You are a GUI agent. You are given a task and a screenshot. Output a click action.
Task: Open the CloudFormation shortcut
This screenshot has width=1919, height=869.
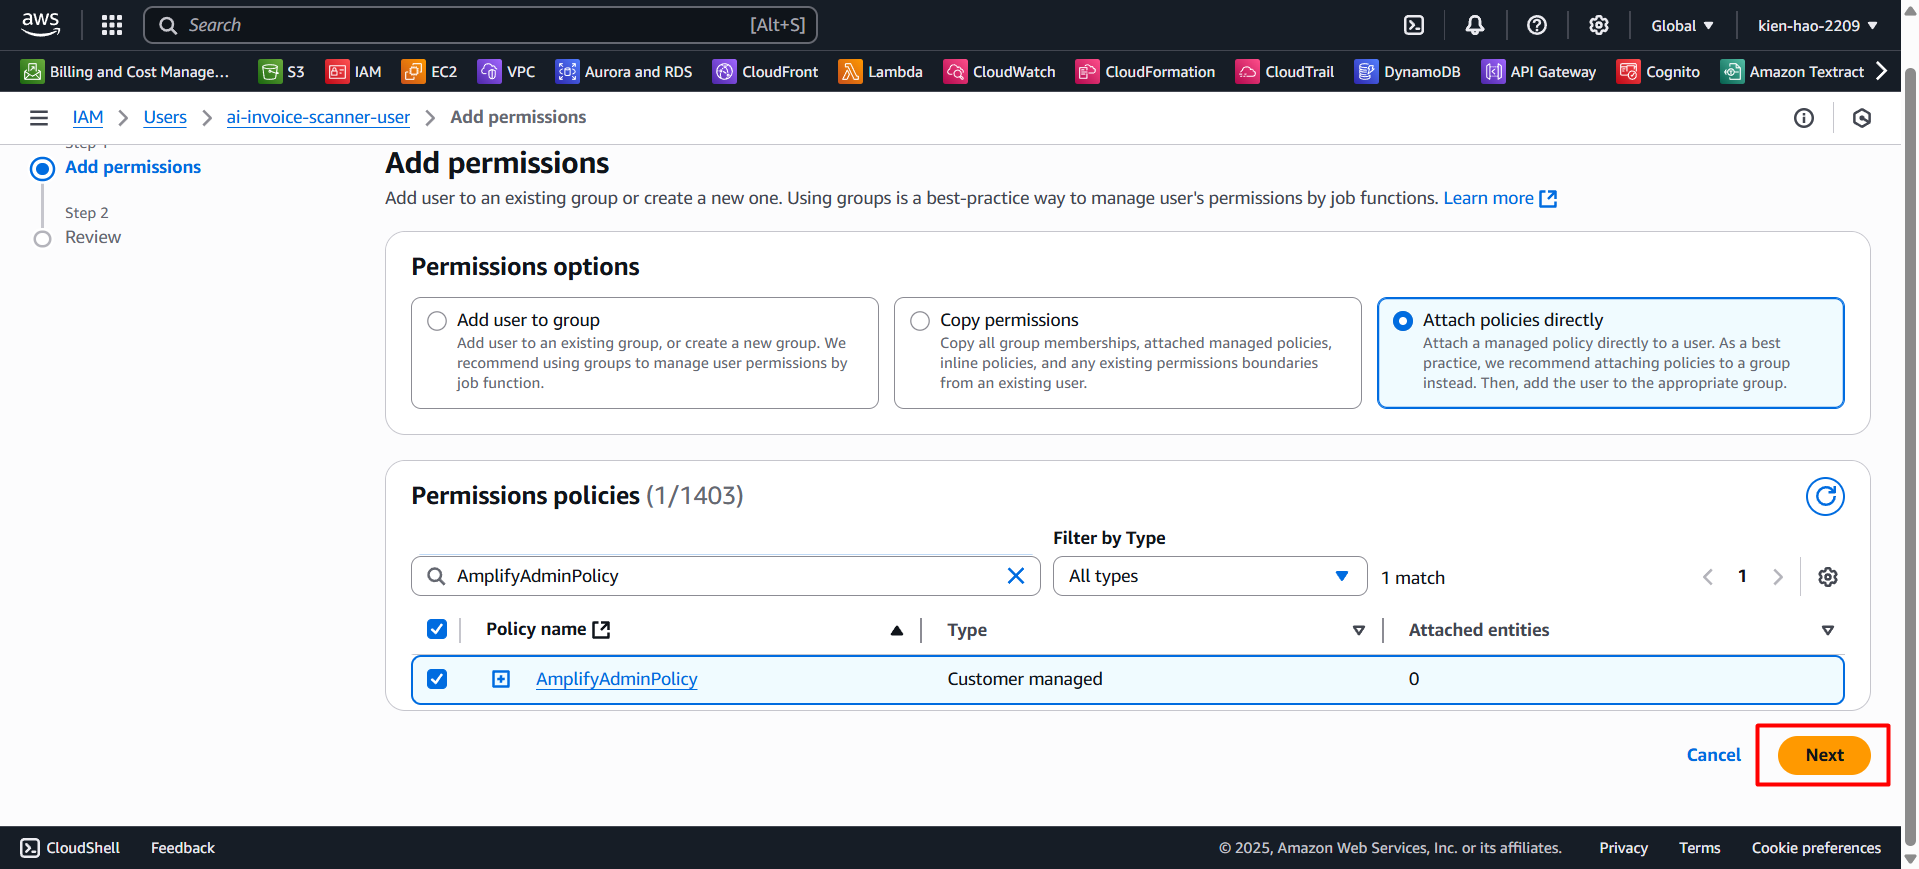tap(1145, 71)
